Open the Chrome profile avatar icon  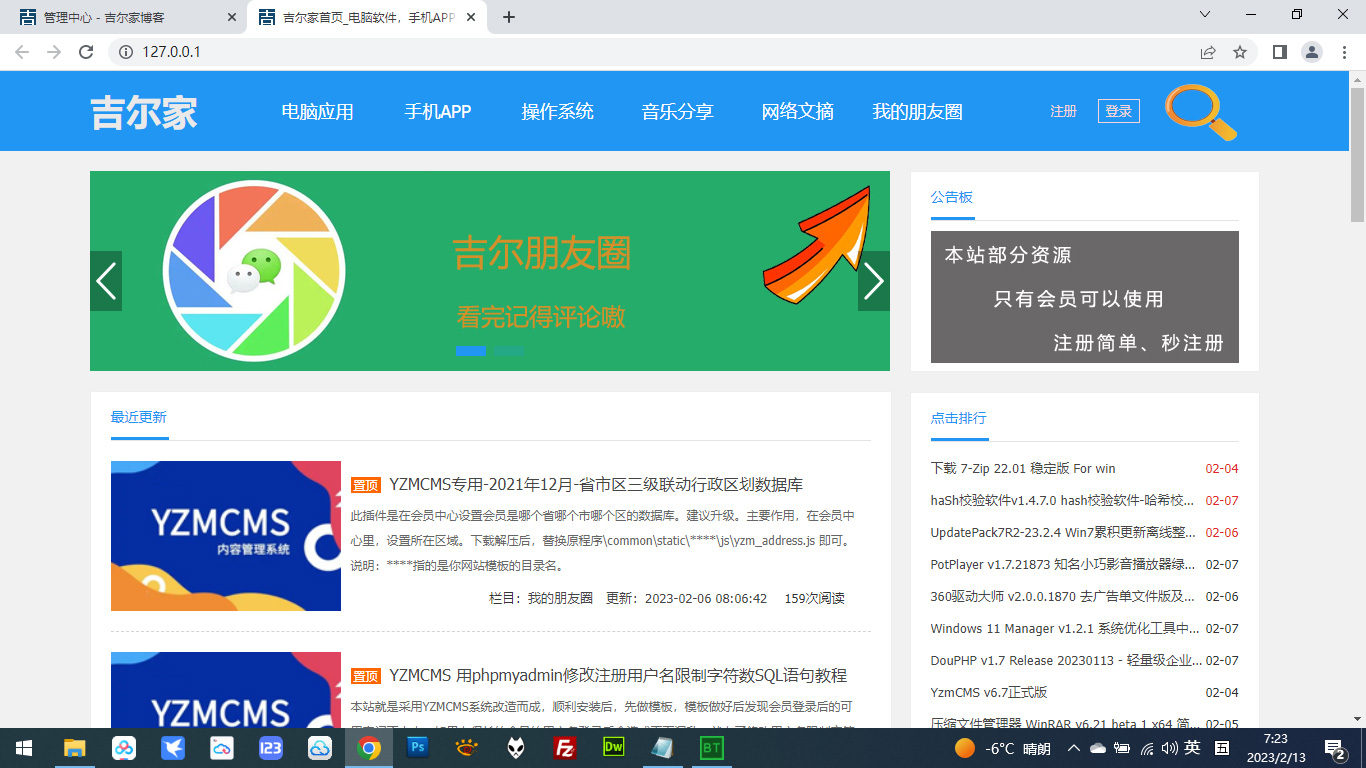click(x=1312, y=52)
